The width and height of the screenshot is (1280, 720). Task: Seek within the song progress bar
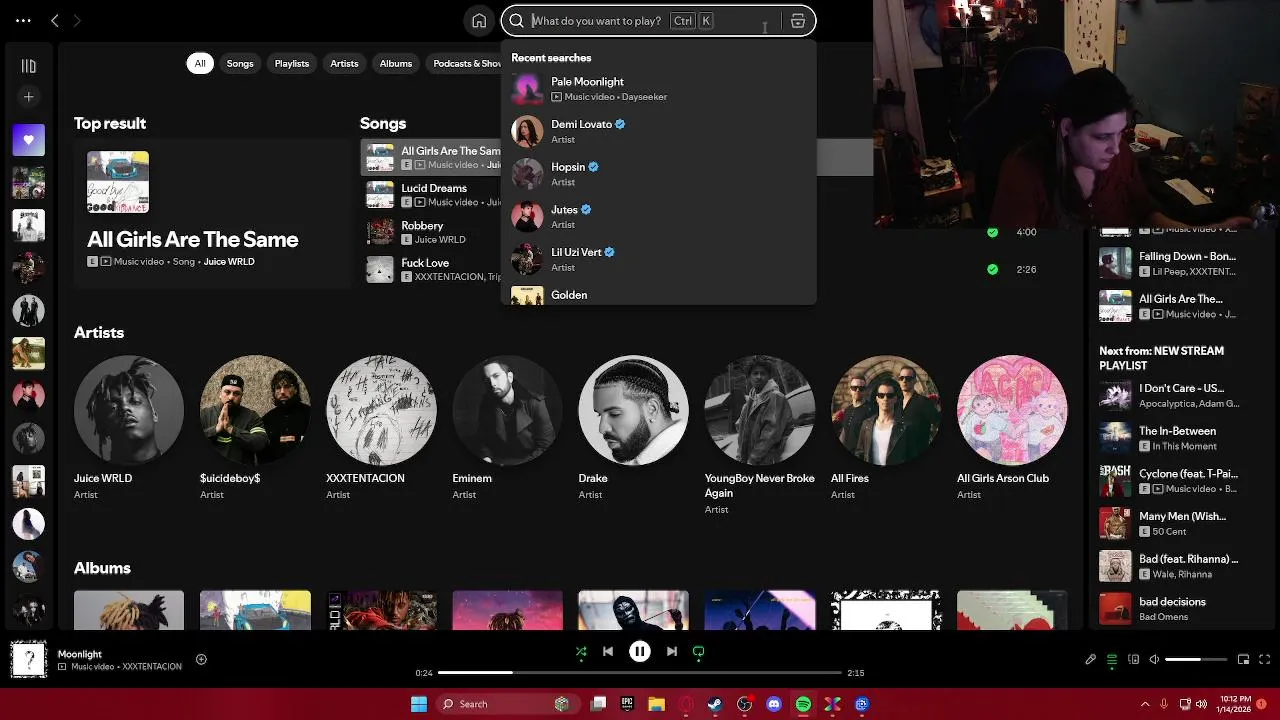pyautogui.click(x=640, y=673)
